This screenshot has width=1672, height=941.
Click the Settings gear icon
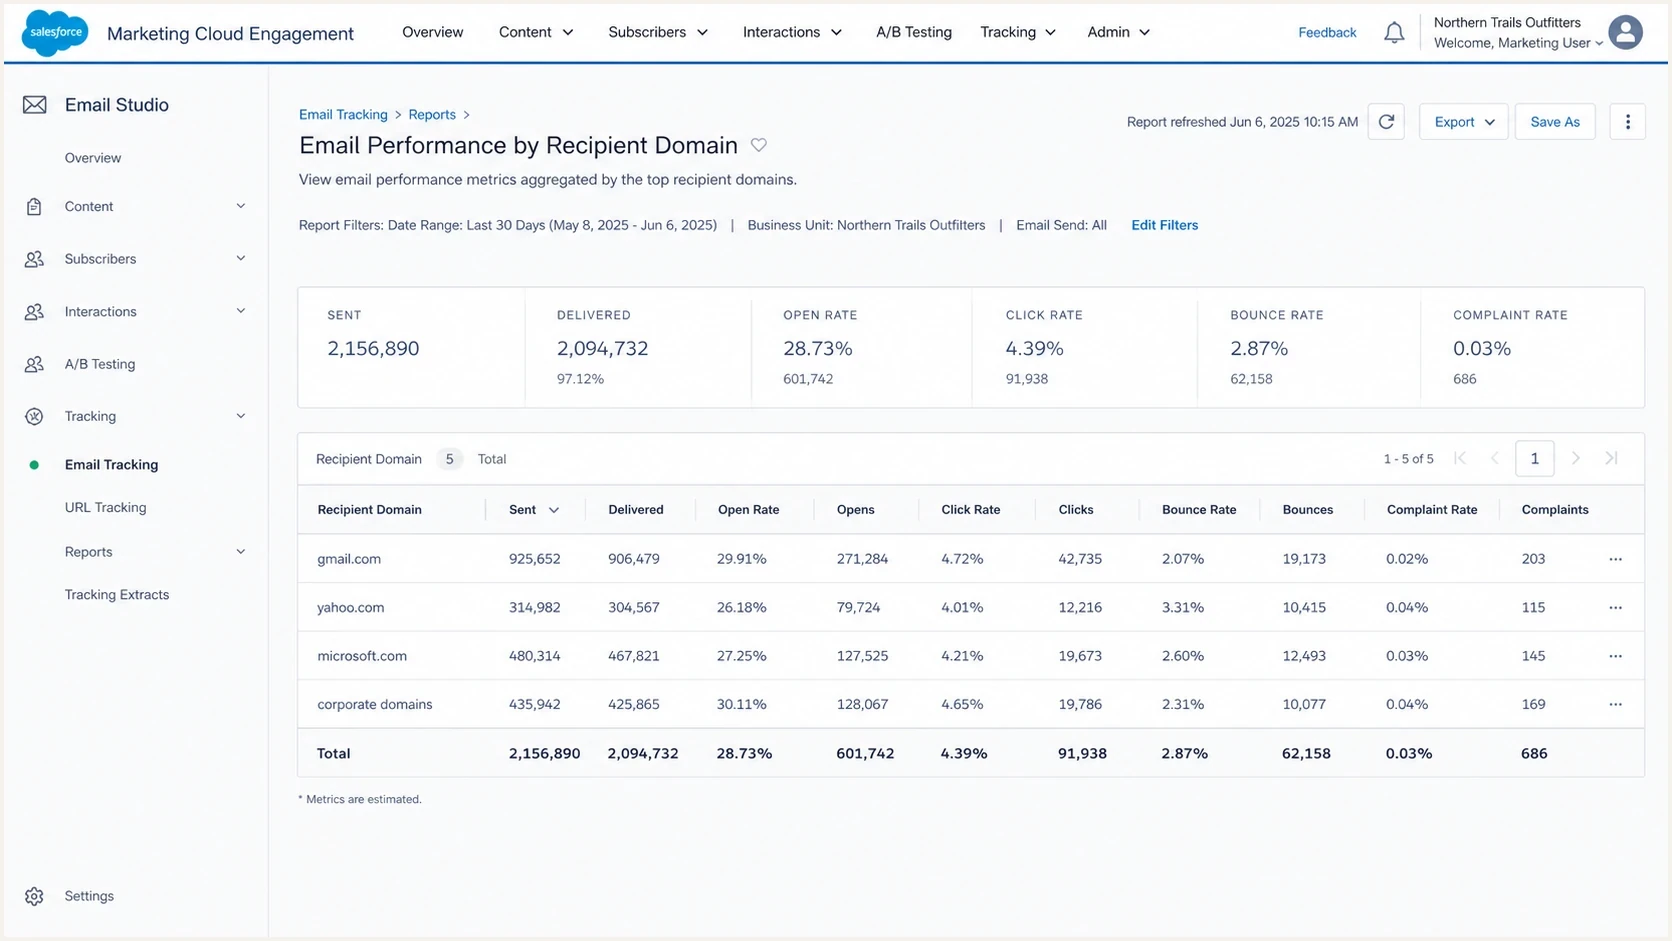pyautogui.click(x=34, y=896)
